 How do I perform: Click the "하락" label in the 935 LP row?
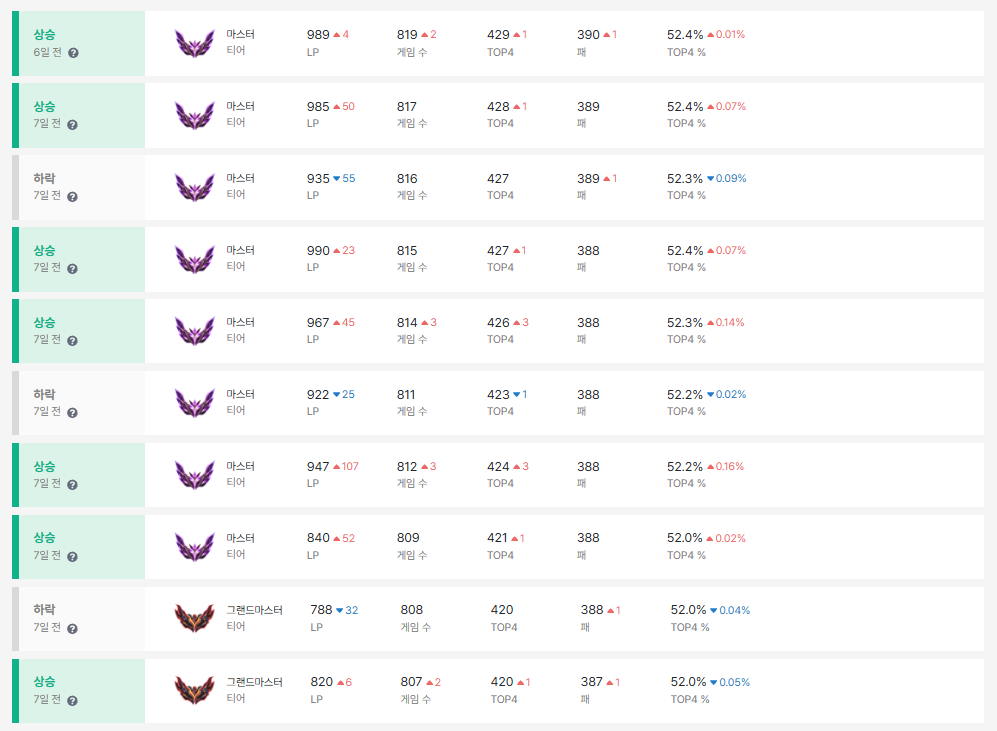pyautogui.click(x=44, y=178)
